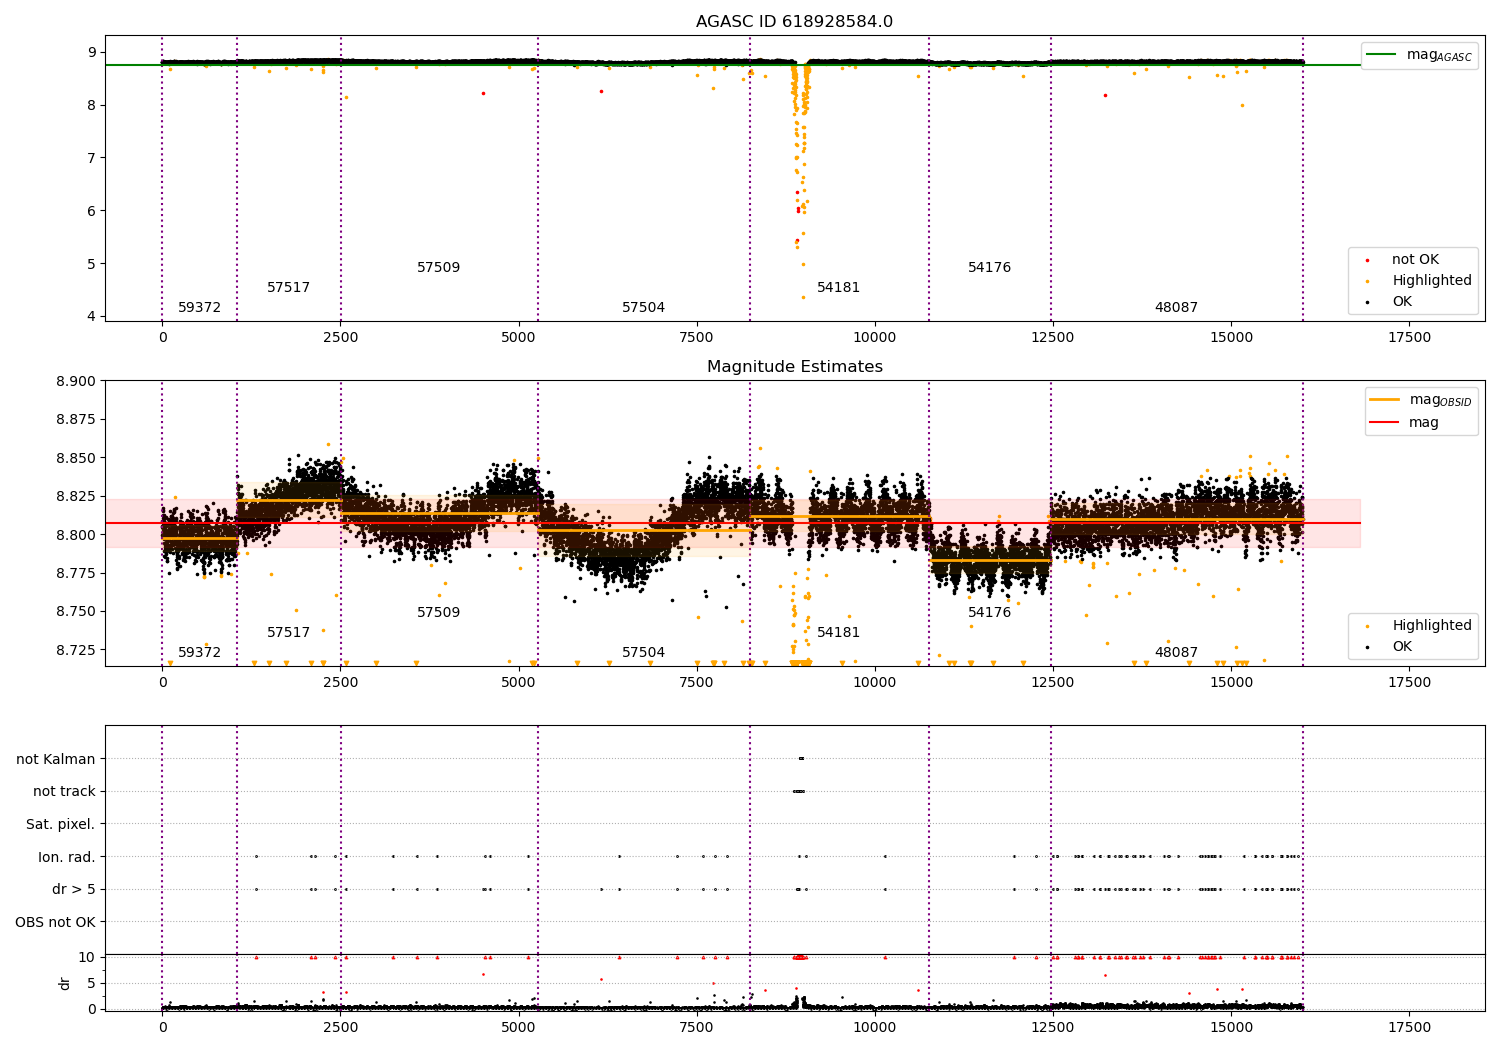
Task: Click y-axis tick 8.900 in middle plot
Action: click(76, 381)
